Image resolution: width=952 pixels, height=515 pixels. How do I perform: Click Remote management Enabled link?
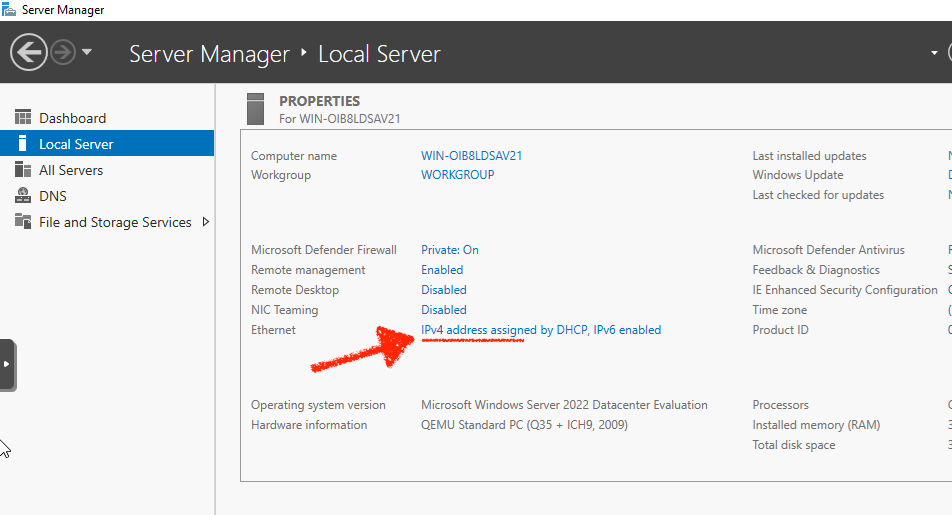click(442, 270)
